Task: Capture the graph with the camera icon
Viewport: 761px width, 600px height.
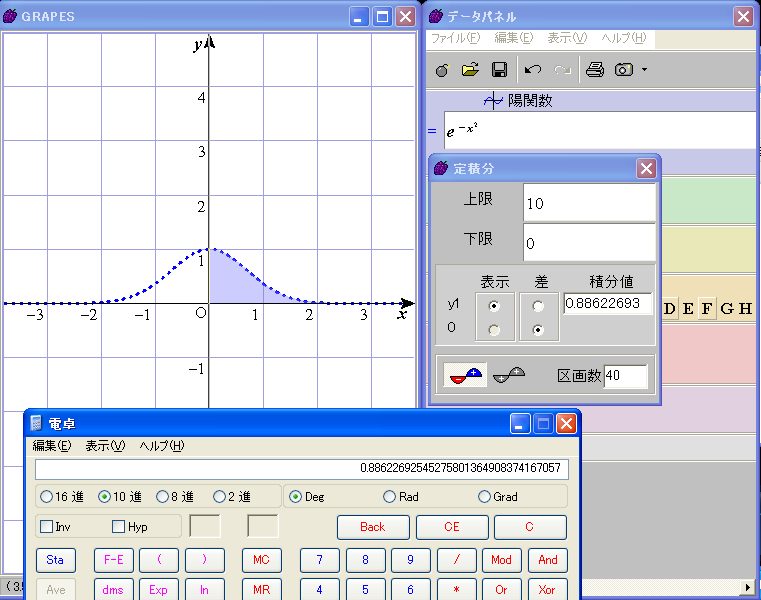Action: 624,70
